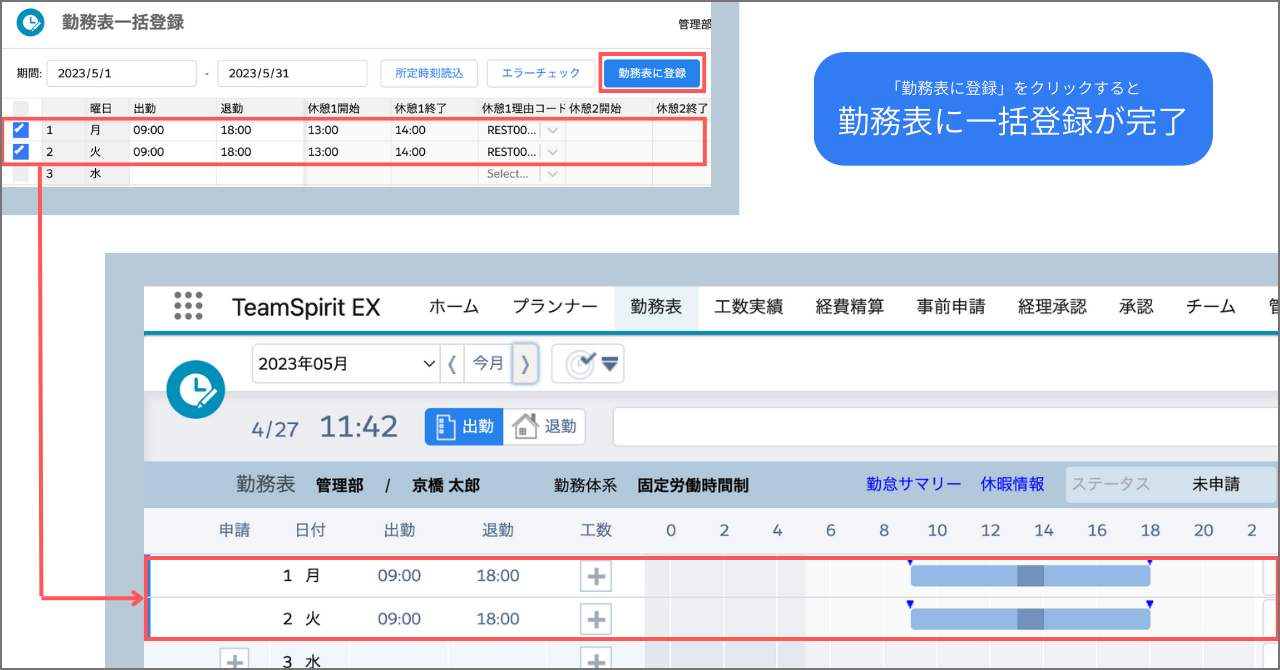Open break reason dropdown for row 2
The height and width of the screenshot is (670, 1280).
click(x=552, y=152)
